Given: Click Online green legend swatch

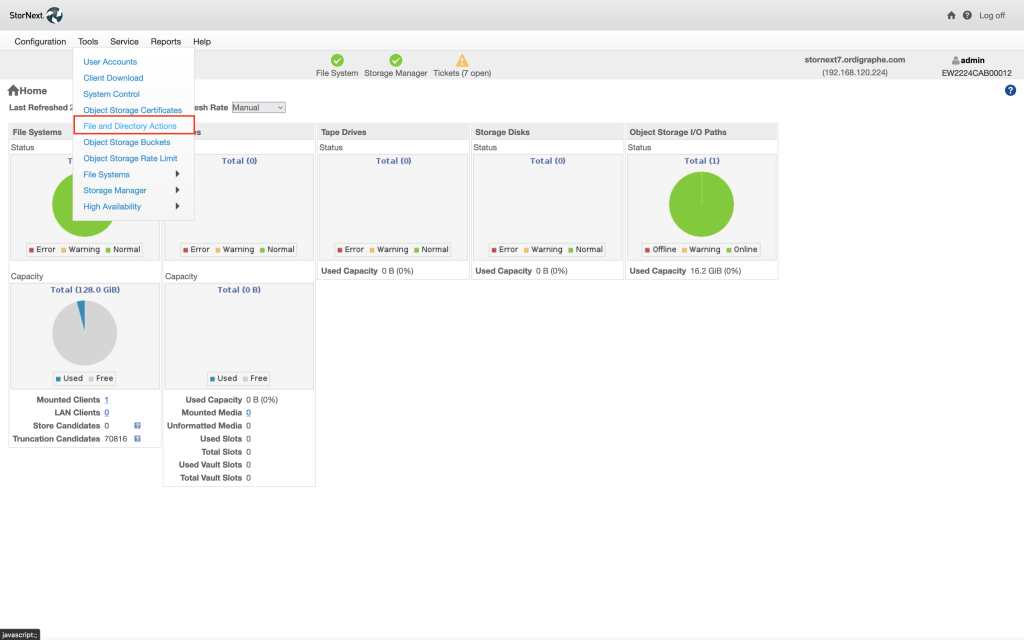Looking at the screenshot, I should click(729, 250).
